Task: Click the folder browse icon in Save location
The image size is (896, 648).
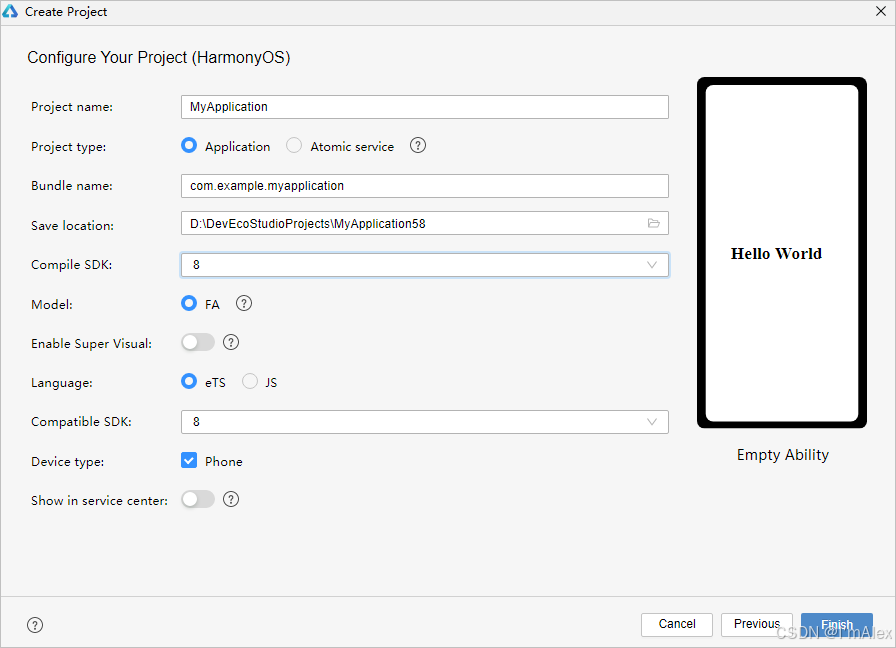Action: click(654, 223)
